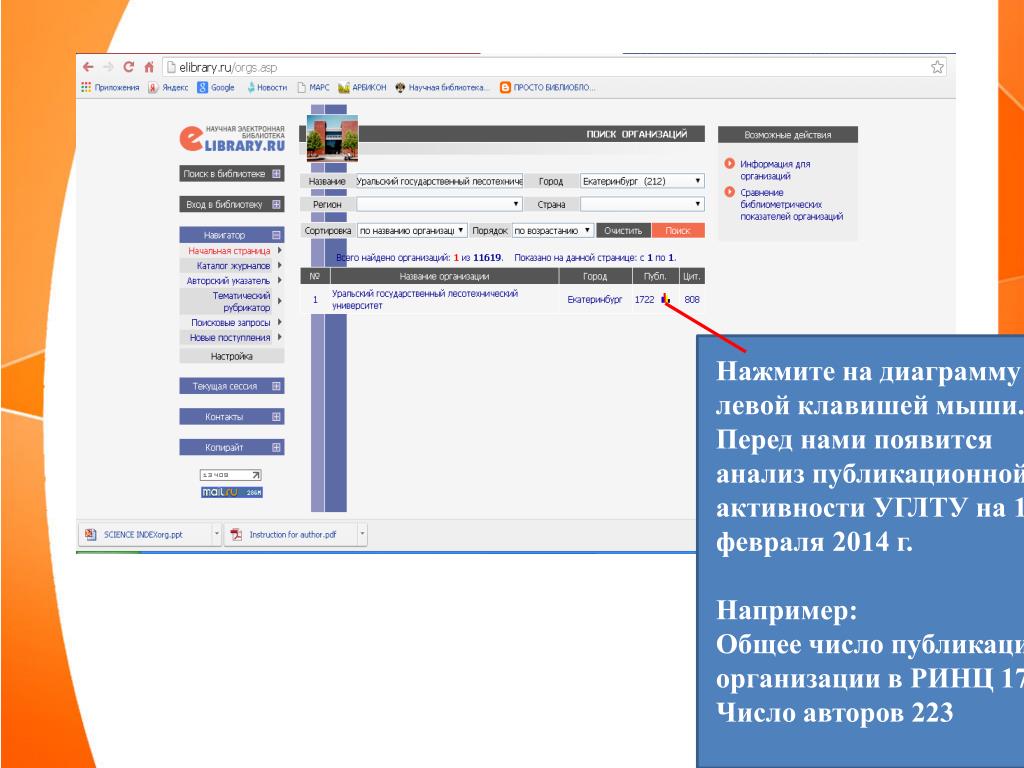
Task: Click the eLIBRARY.RU logo
Action: coord(232,138)
